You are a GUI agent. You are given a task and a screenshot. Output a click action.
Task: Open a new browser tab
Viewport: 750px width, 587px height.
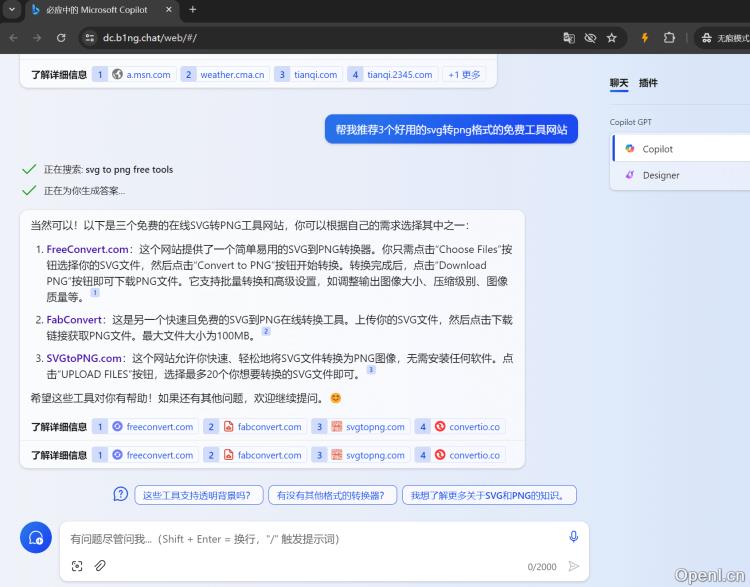(192, 10)
